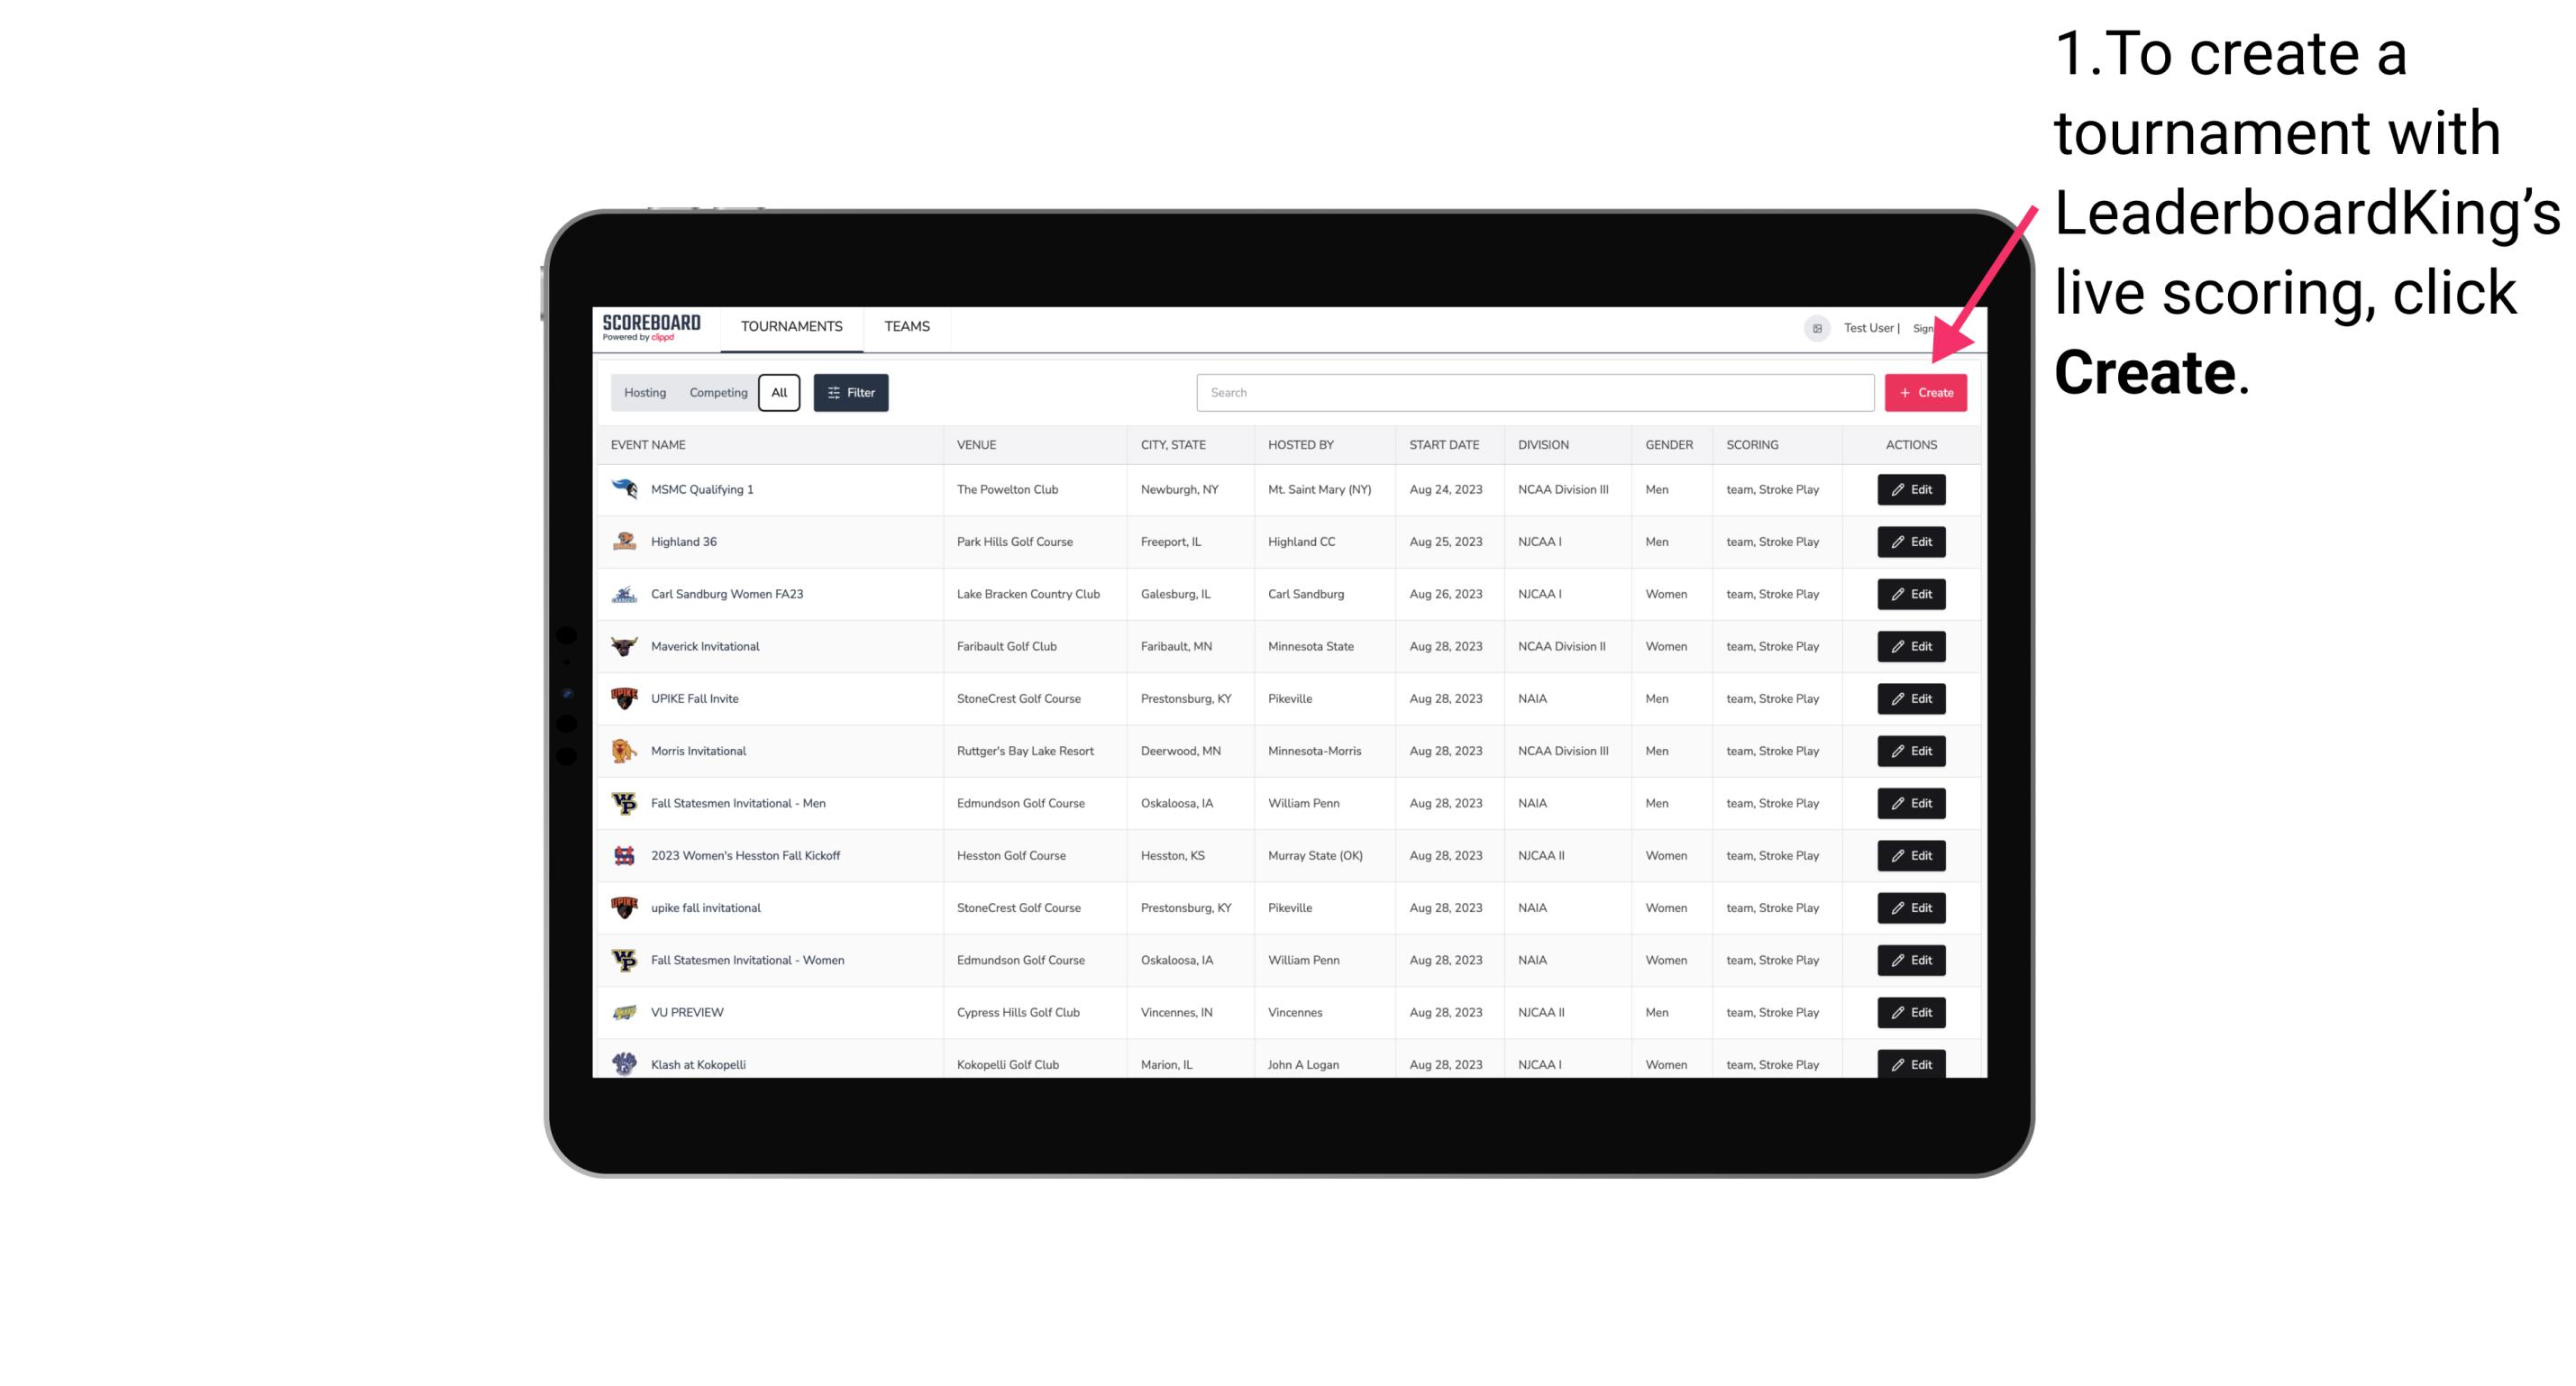The height and width of the screenshot is (1386, 2576).
Task: Click the Edit icon for Morris Invitational
Action: [1912, 751]
